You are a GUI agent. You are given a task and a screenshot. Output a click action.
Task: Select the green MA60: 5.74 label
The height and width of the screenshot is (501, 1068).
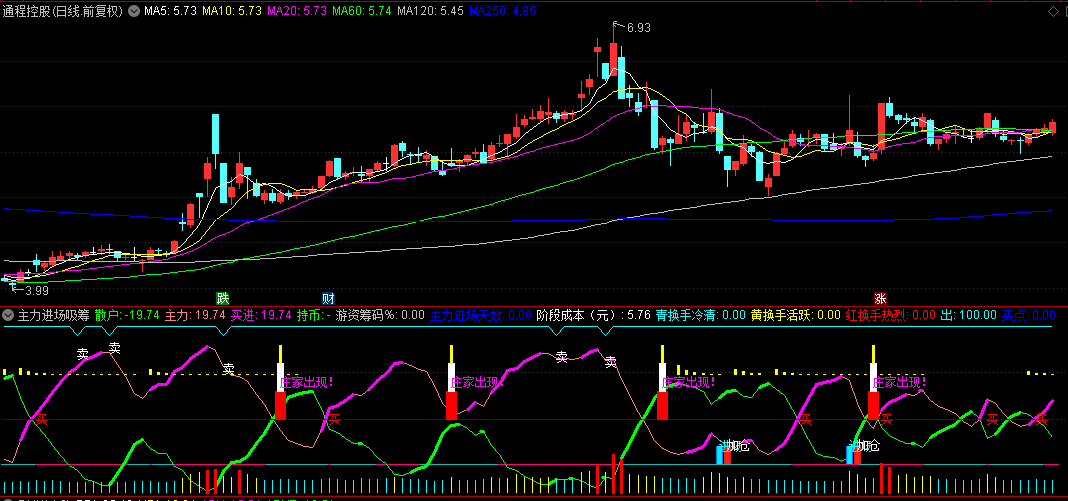[362, 11]
